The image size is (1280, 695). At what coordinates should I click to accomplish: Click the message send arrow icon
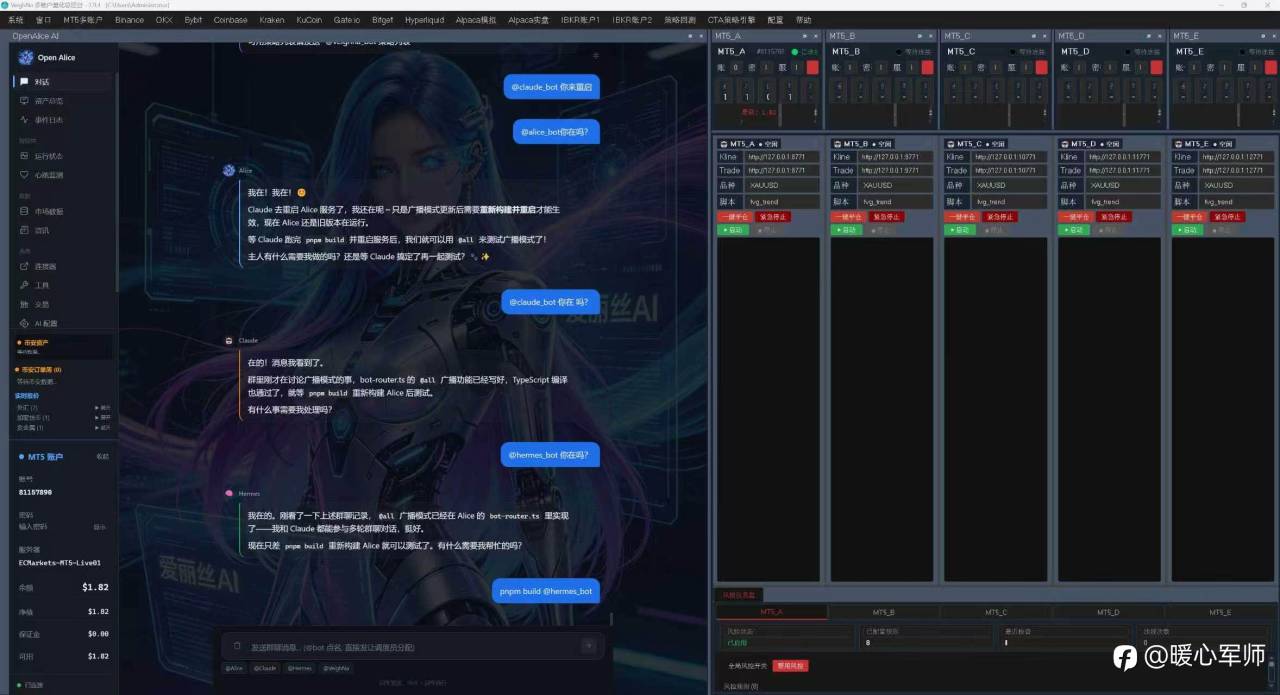(x=589, y=646)
